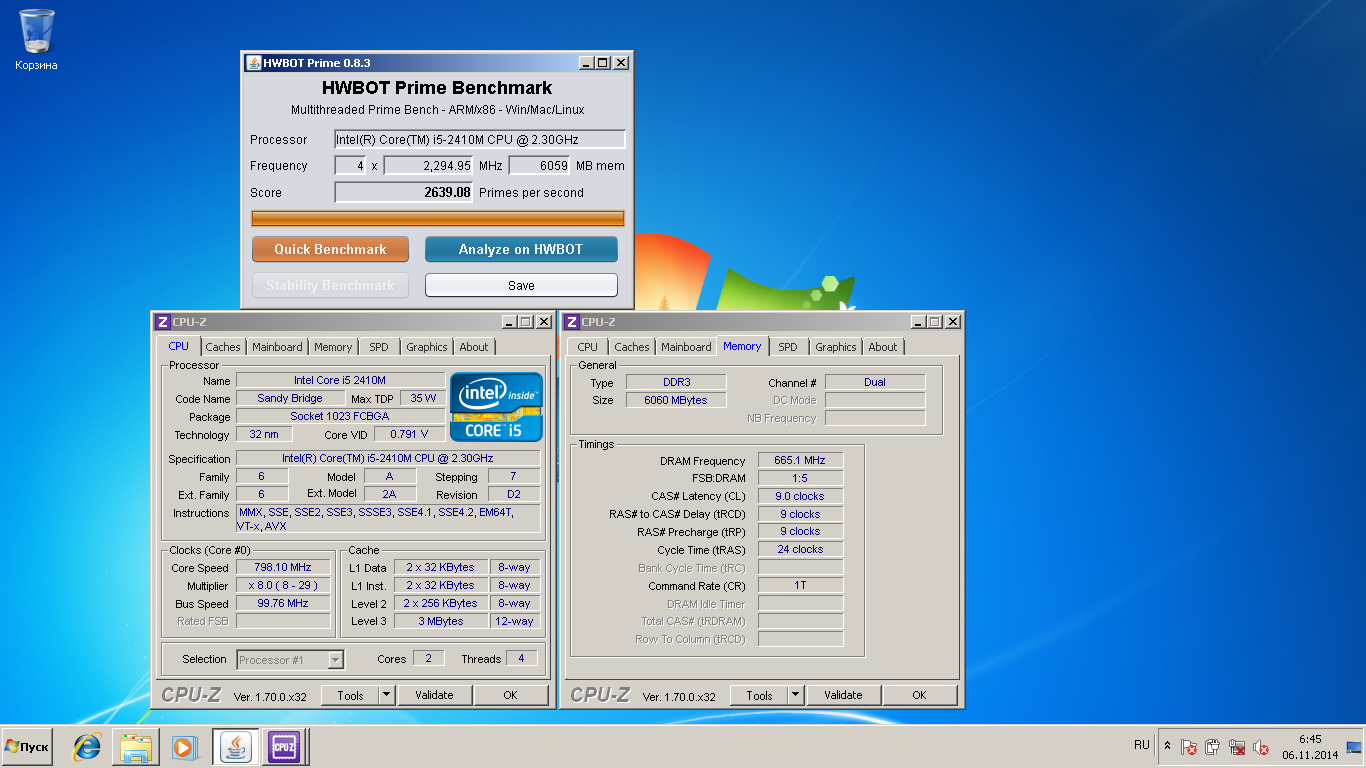Click the Intel Core i5 badge image
The height and width of the screenshot is (768, 1366).
(496, 407)
